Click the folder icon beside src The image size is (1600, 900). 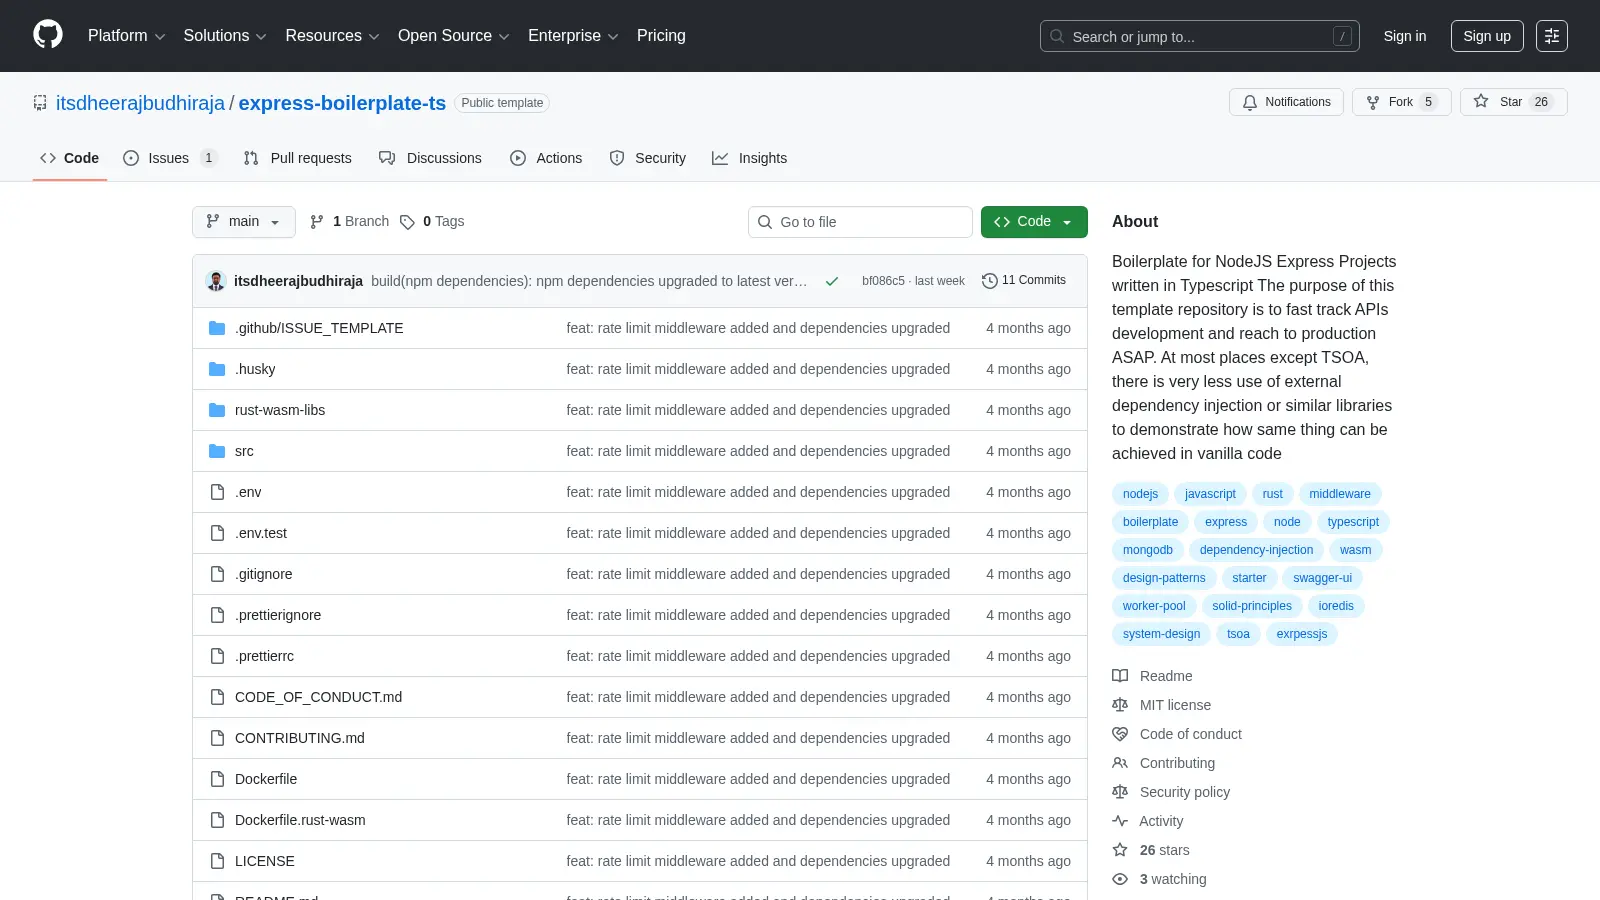pyautogui.click(x=217, y=451)
